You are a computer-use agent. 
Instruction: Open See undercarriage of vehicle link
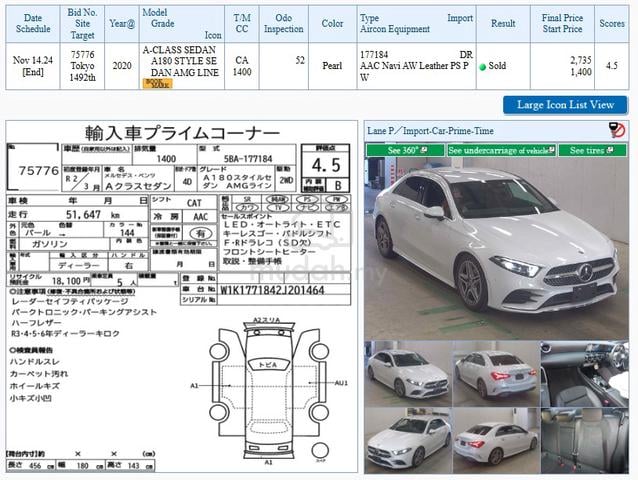pyautogui.click(x=501, y=150)
